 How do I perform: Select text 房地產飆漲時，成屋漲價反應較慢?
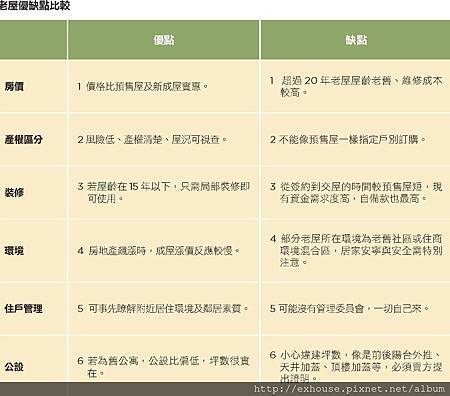(x=160, y=250)
